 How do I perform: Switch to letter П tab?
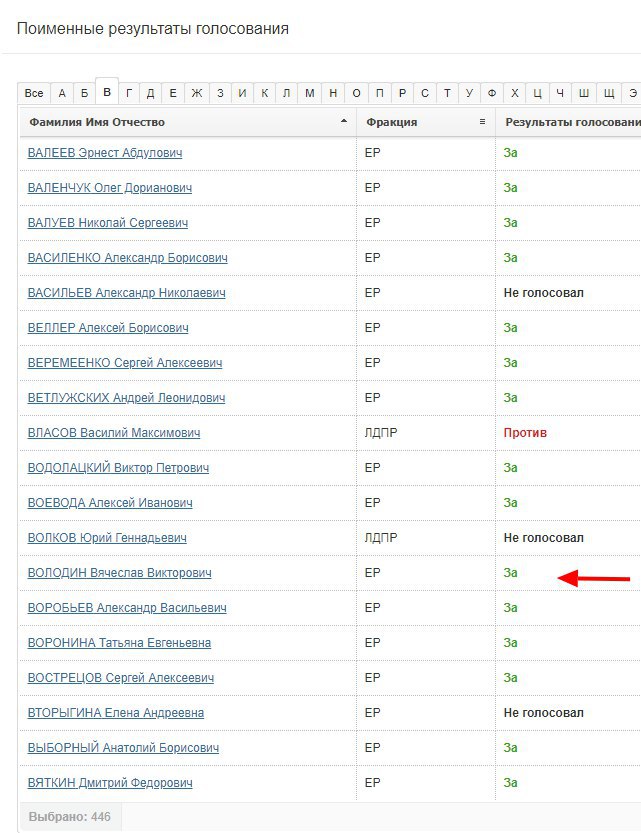(x=380, y=93)
